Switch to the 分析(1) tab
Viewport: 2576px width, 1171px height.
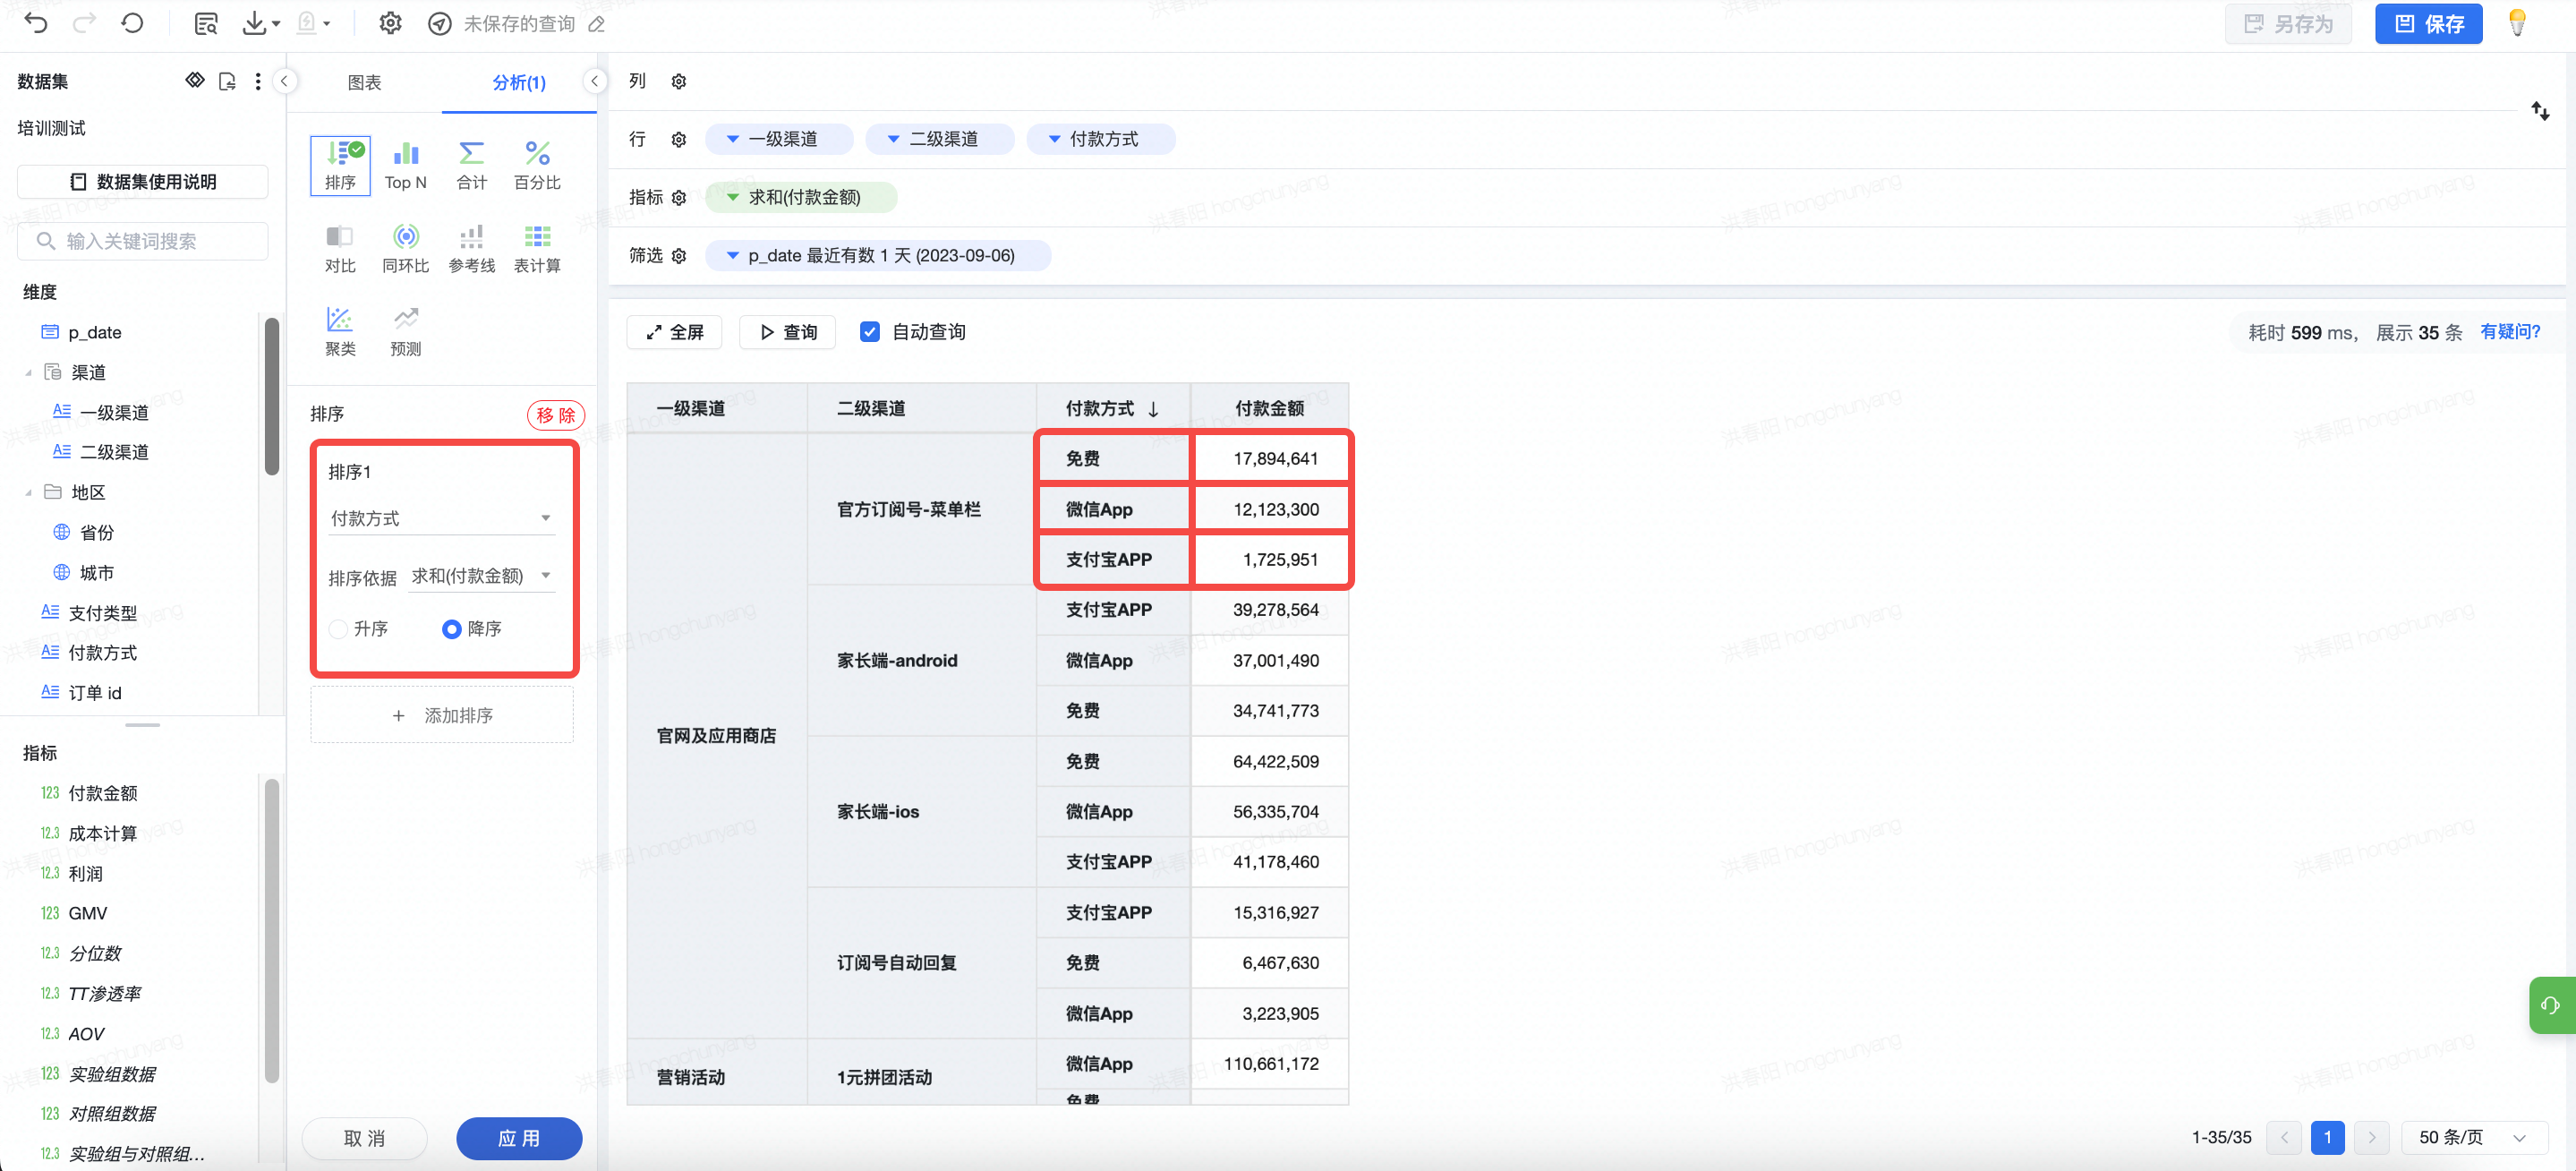[519, 83]
